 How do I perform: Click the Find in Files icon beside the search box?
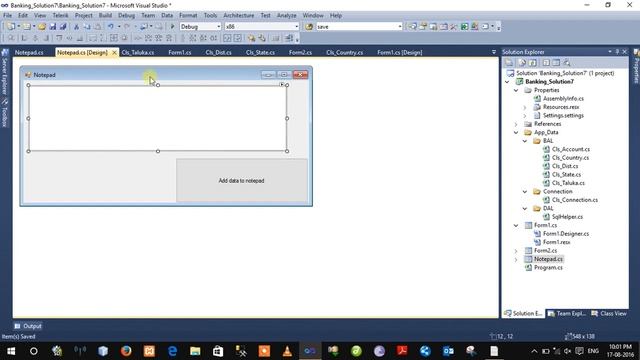pyautogui.click(x=309, y=27)
